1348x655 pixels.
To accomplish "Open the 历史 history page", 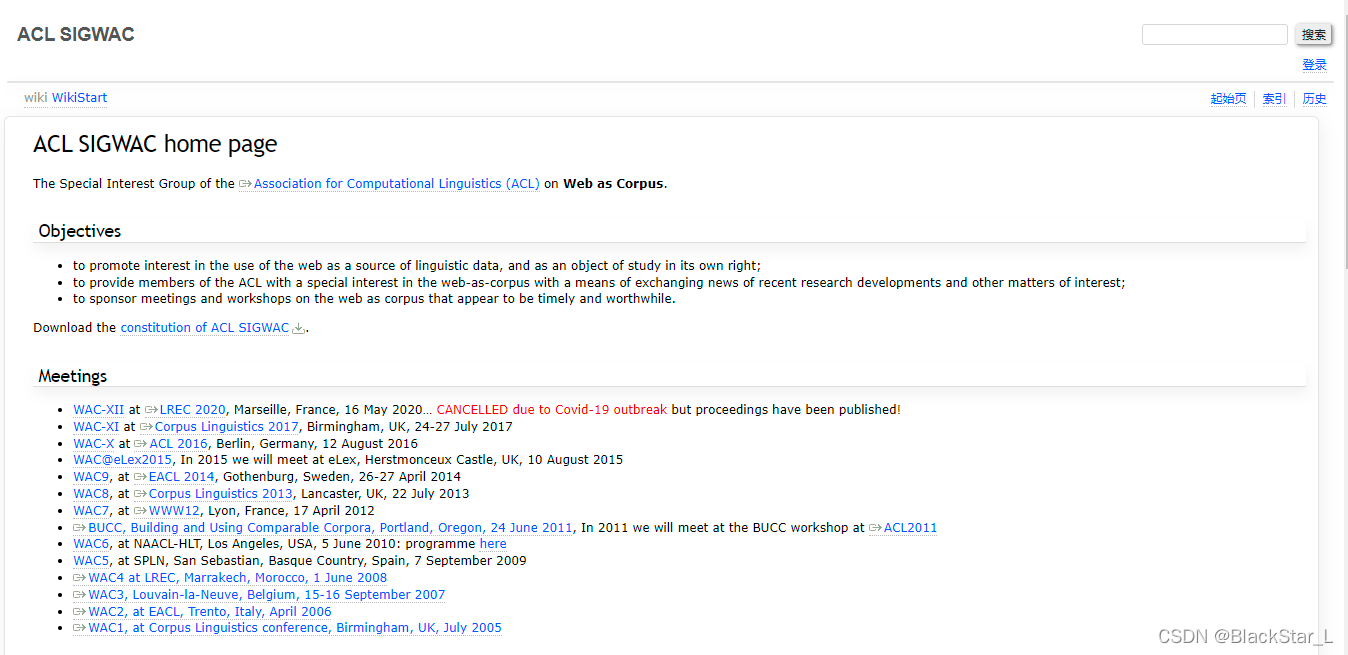I will [1314, 99].
